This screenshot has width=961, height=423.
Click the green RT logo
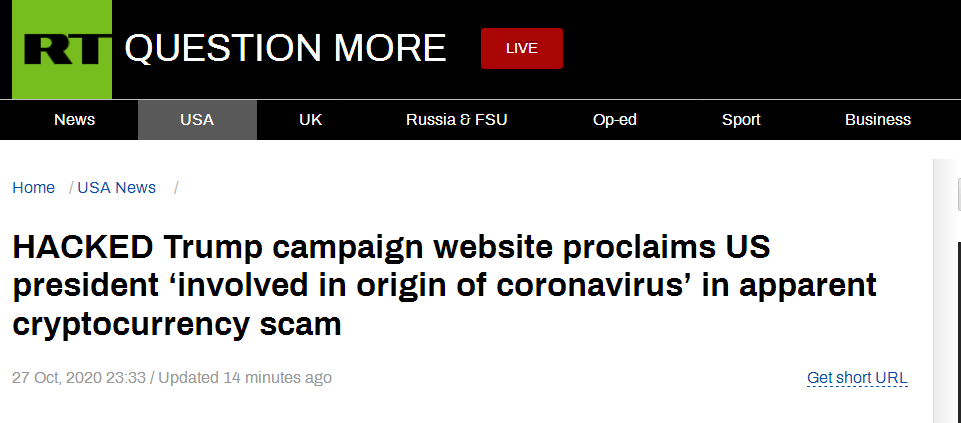62,50
